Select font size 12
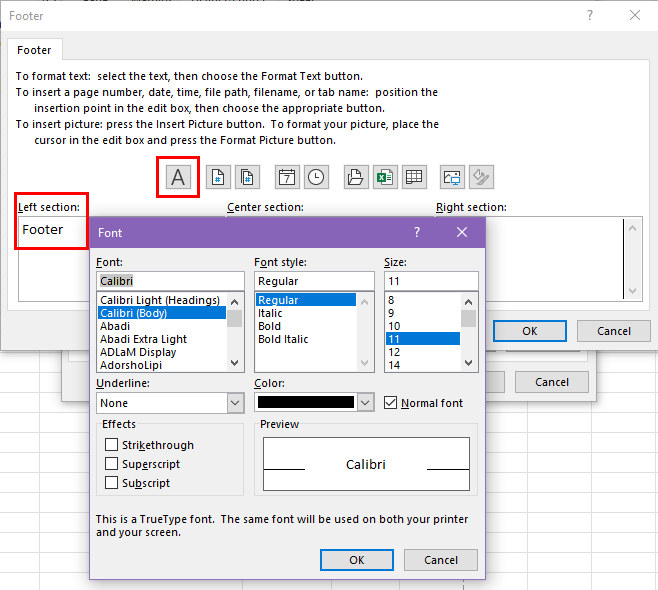 [423, 352]
